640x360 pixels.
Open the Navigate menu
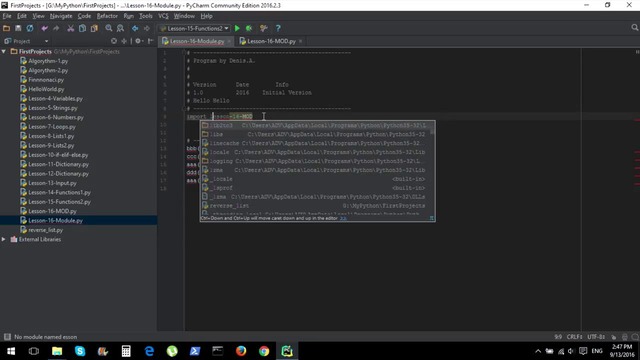(61, 16)
